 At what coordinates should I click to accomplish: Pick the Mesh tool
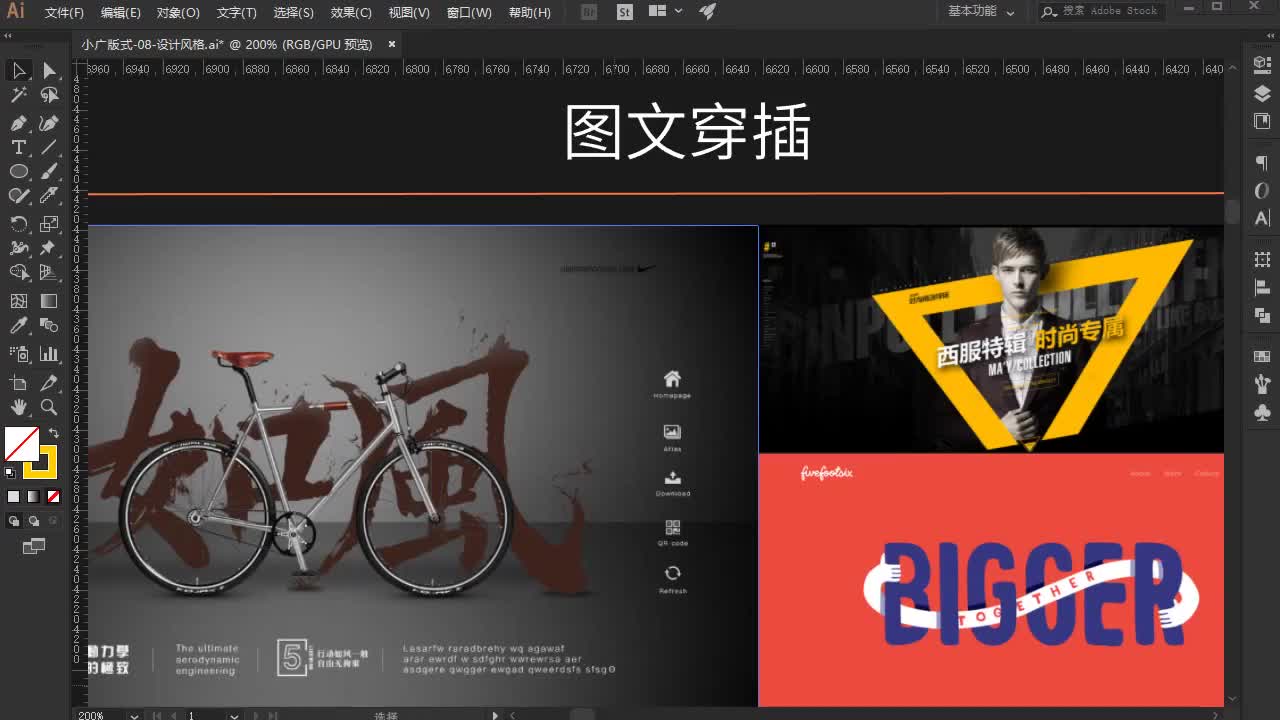[18, 300]
